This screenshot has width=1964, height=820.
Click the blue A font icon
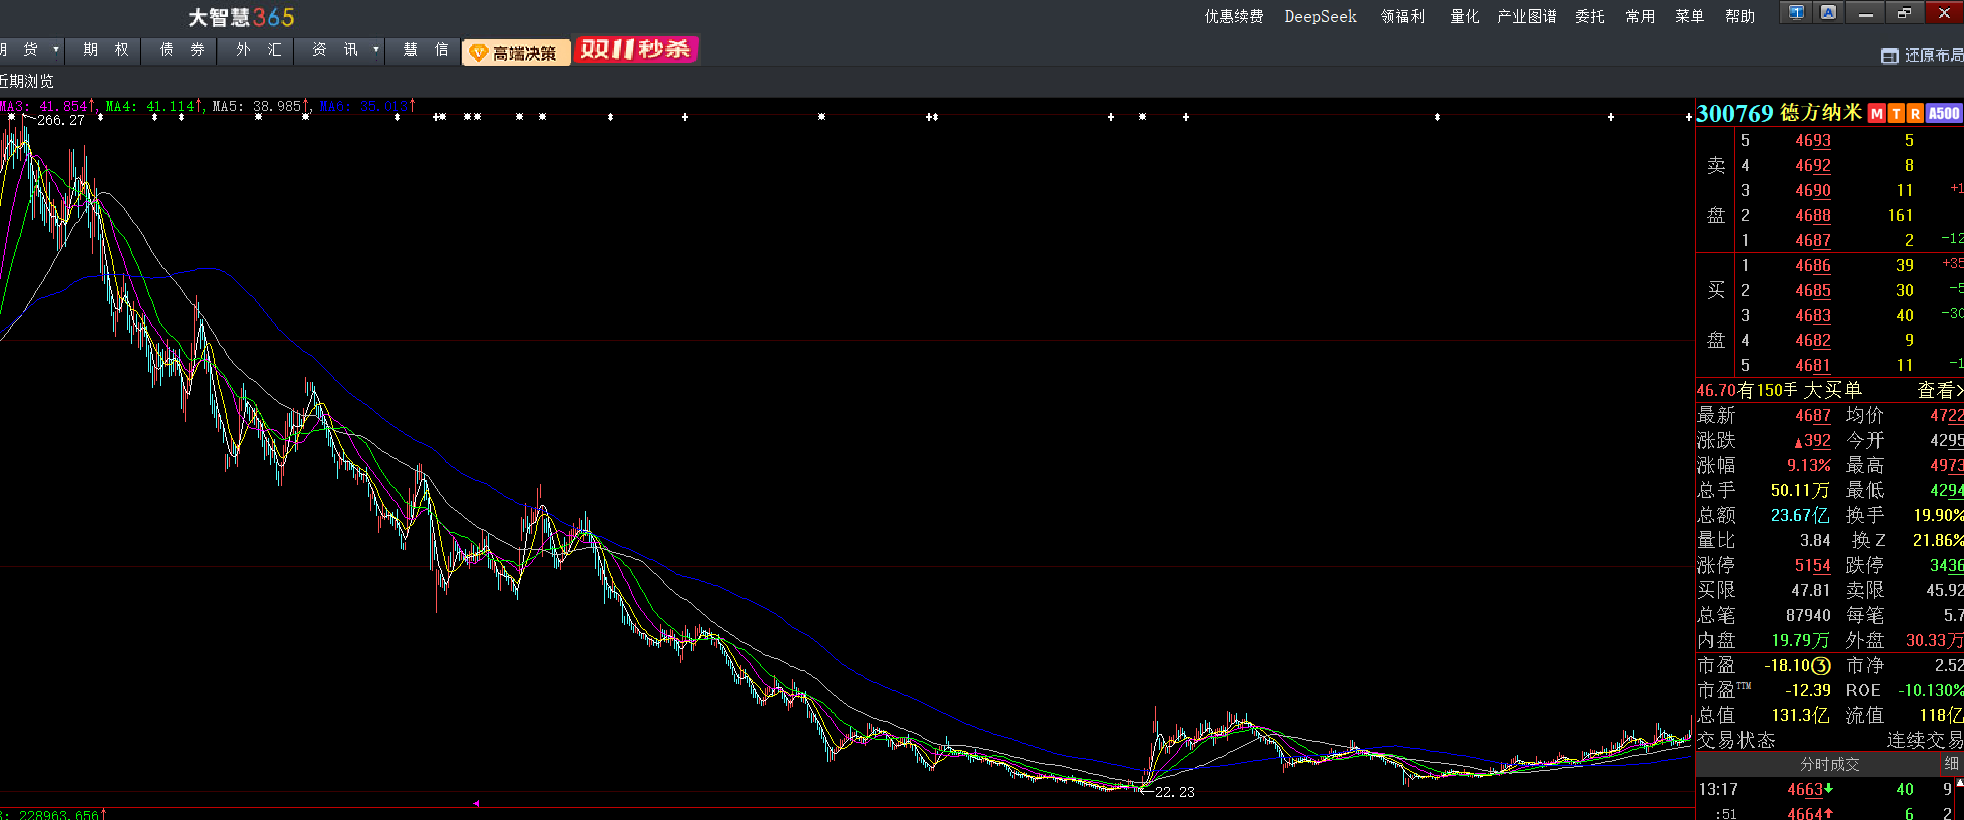tap(1828, 13)
